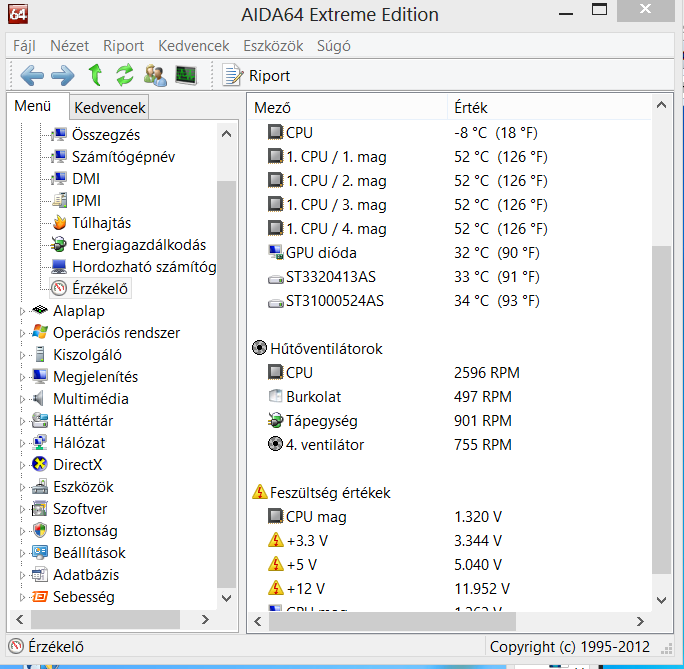Screen dimensions: 684x669
Task: Go back with the blue left arrow
Action: click(32, 75)
